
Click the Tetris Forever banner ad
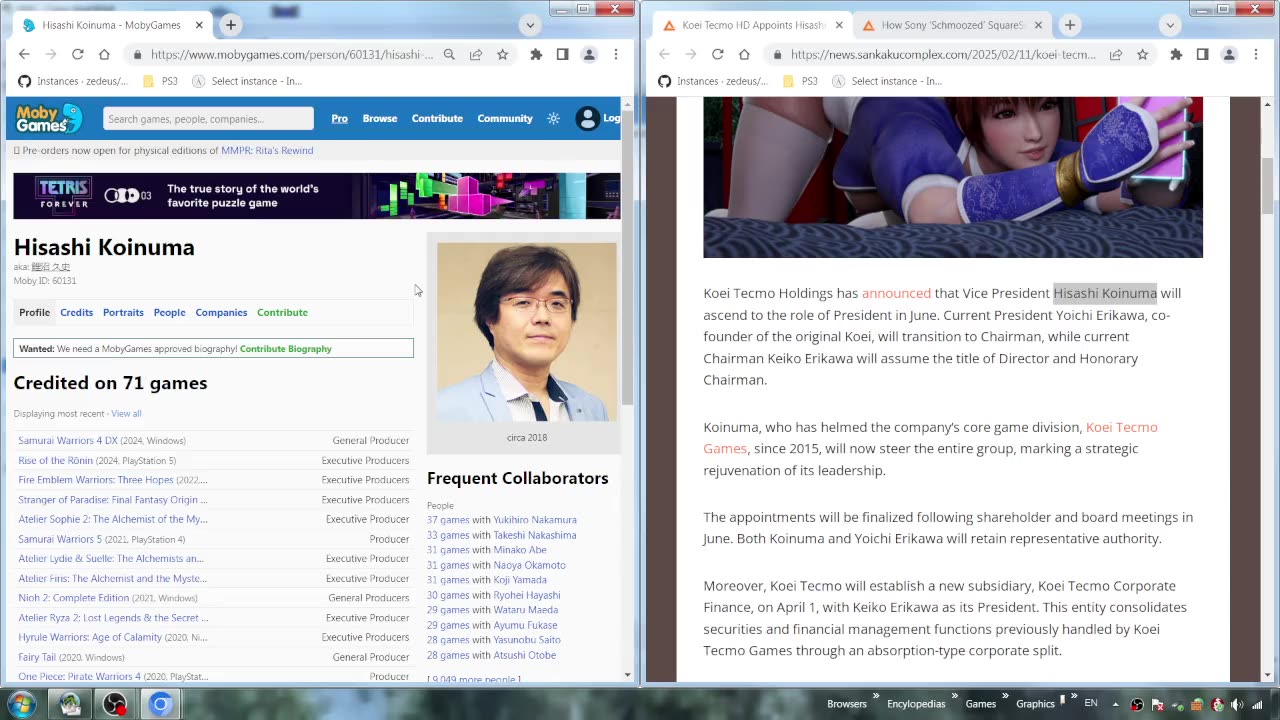317,196
